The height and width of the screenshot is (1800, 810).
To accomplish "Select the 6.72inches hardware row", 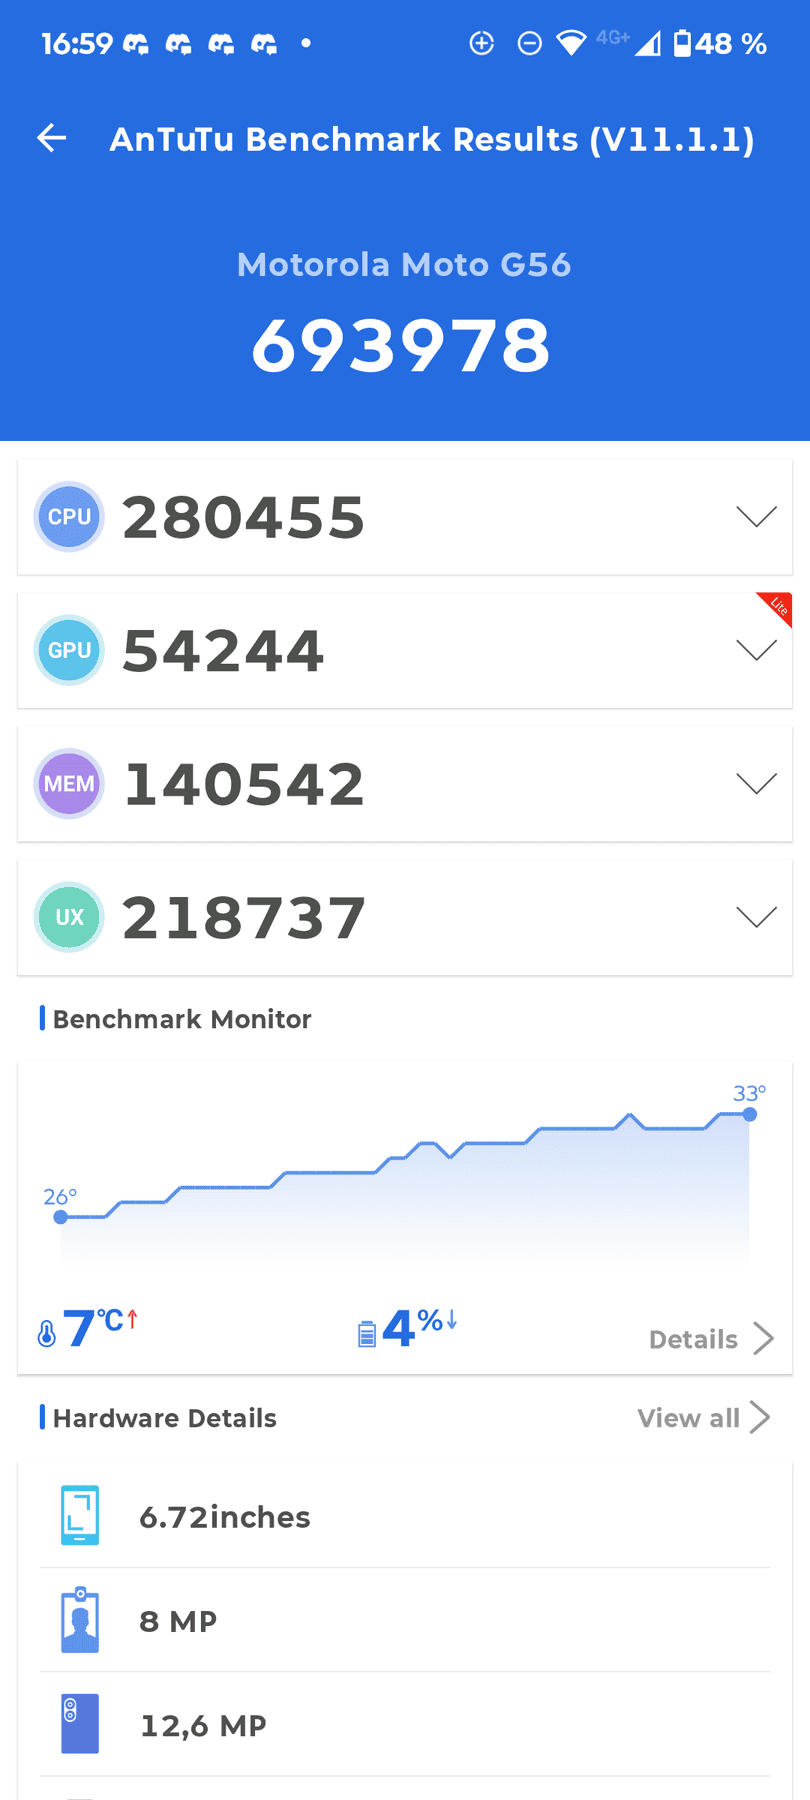I will click(x=405, y=1516).
